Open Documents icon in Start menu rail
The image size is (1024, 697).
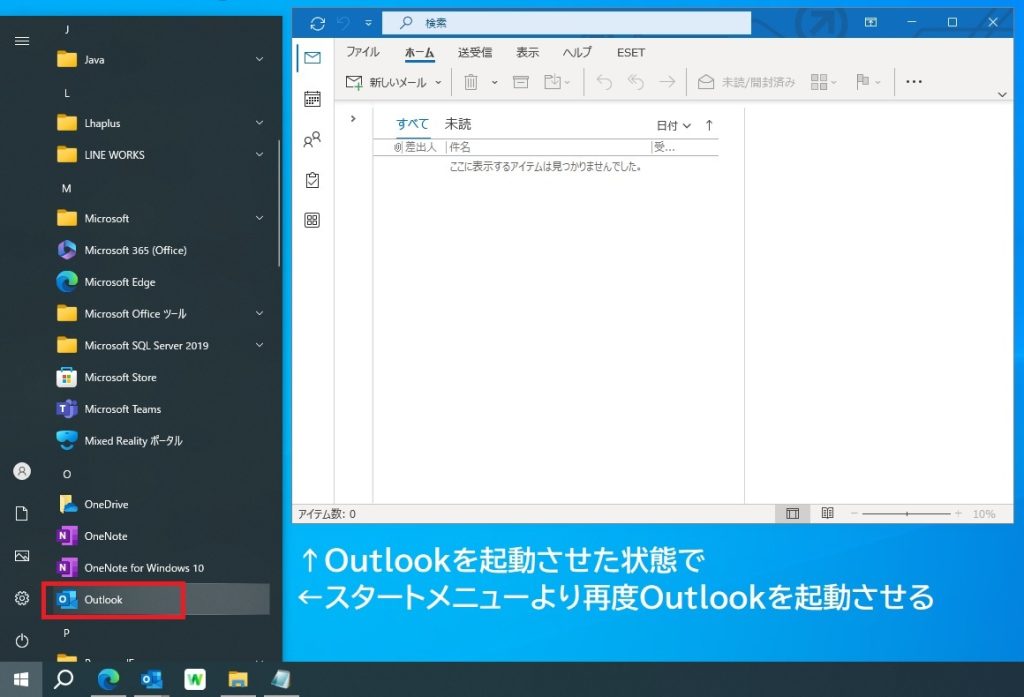[22, 513]
